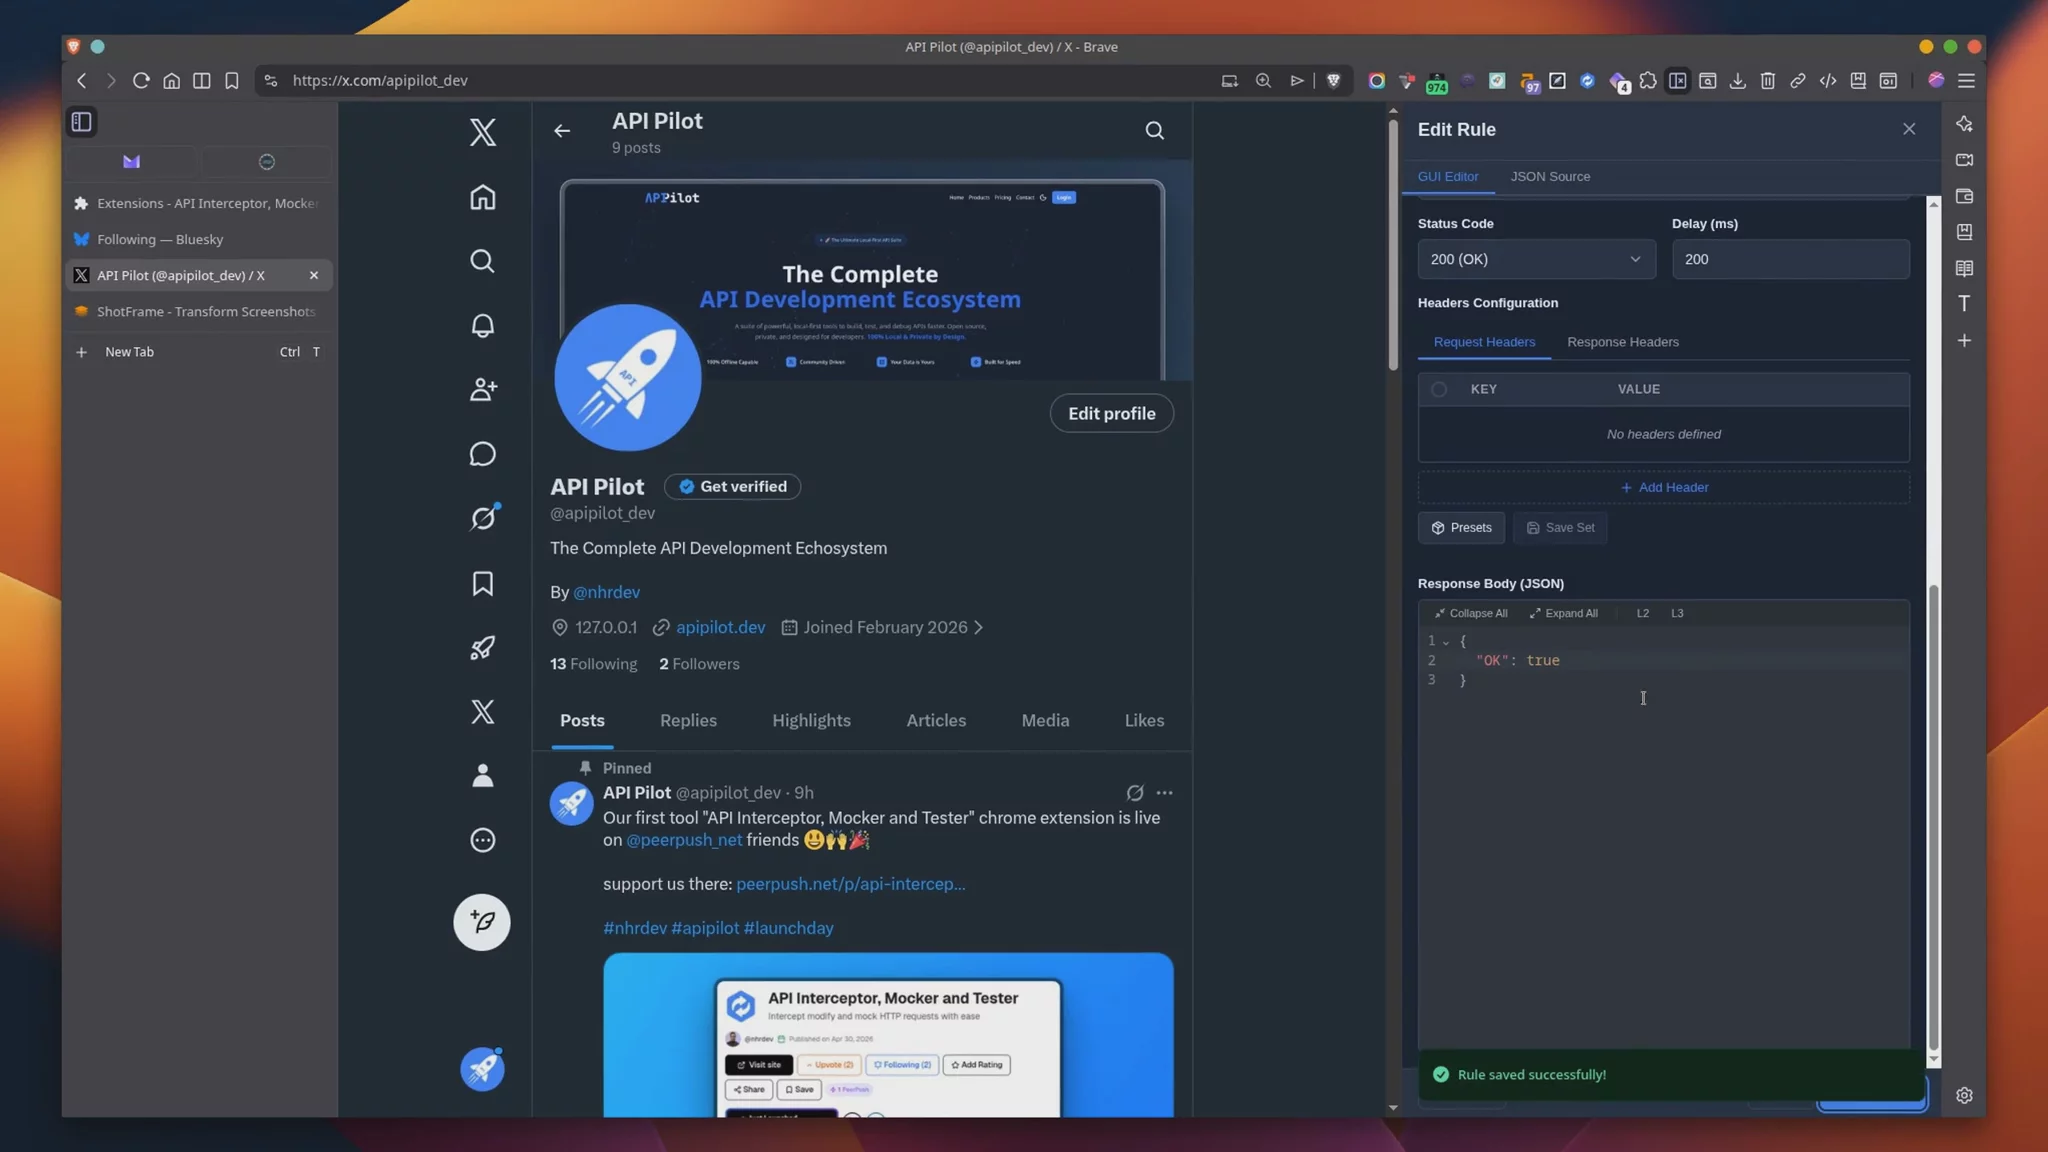
Task: Open code brackets icon in Brave toolbar
Action: 1827,80
